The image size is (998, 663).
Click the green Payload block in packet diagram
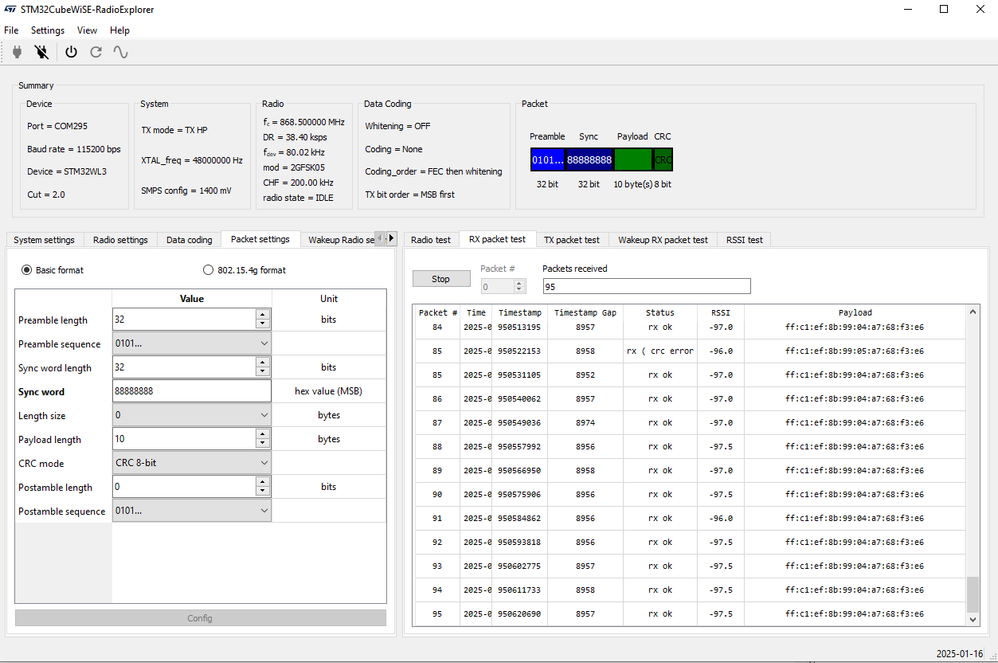(632, 159)
